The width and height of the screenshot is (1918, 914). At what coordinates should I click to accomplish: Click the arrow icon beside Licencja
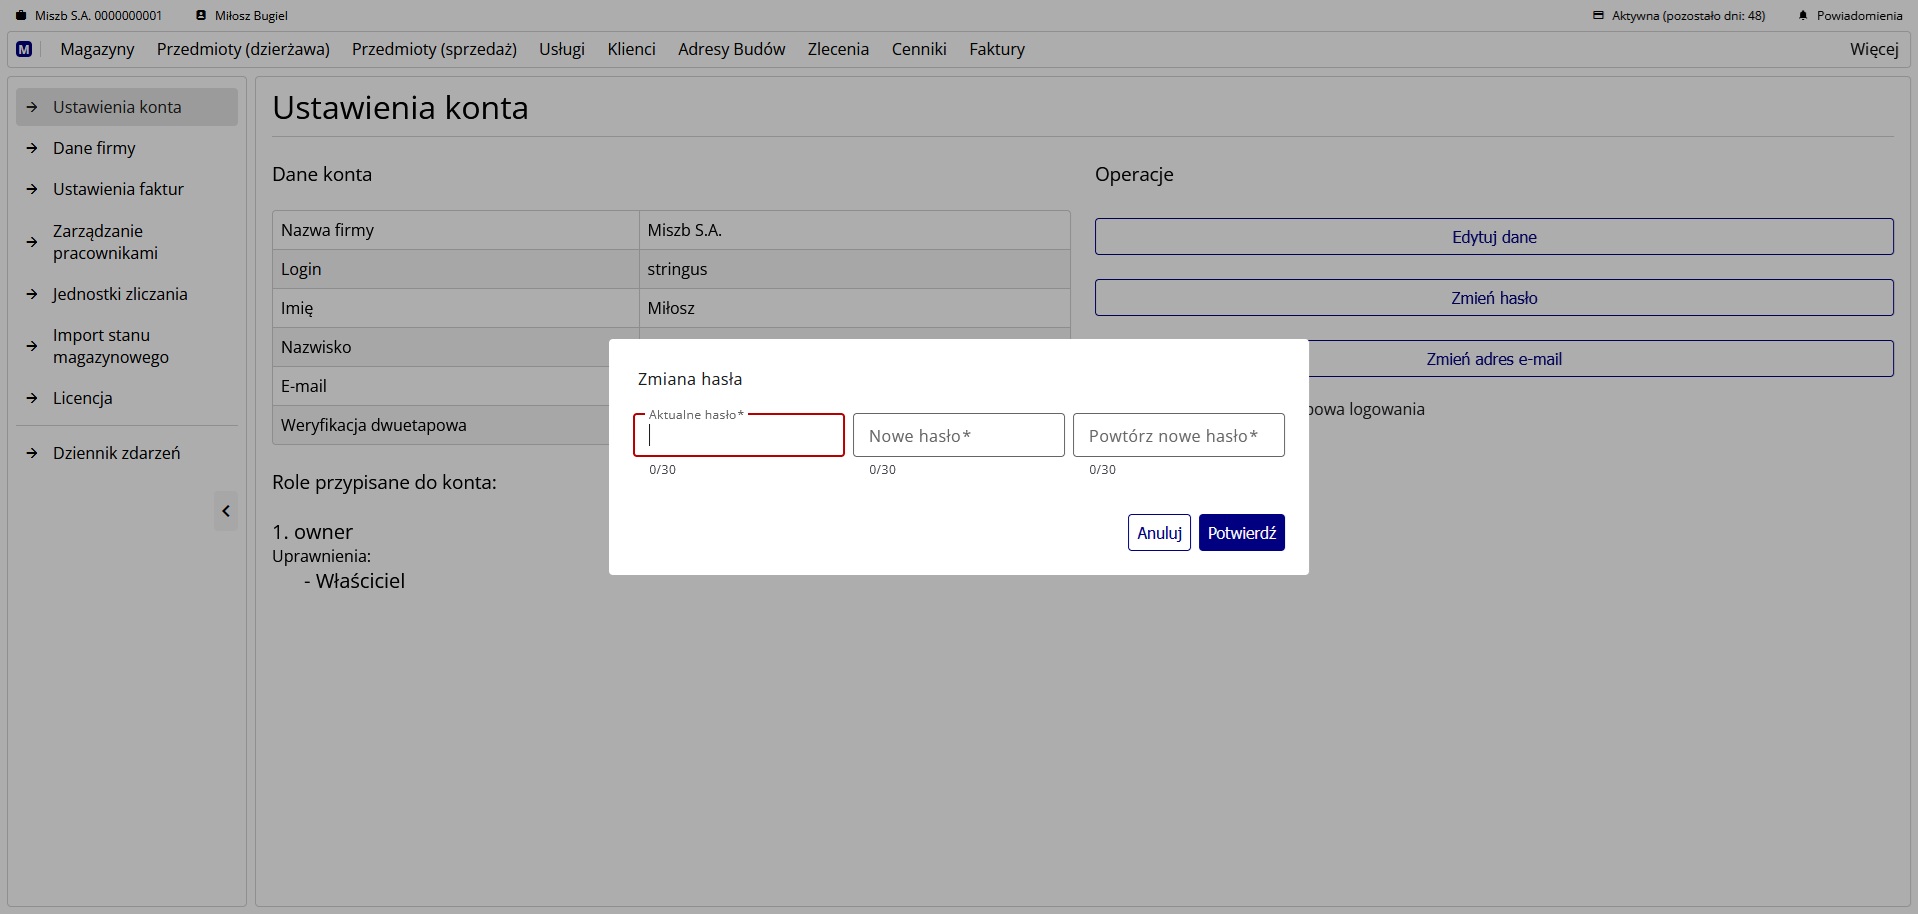click(x=32, y=398)
